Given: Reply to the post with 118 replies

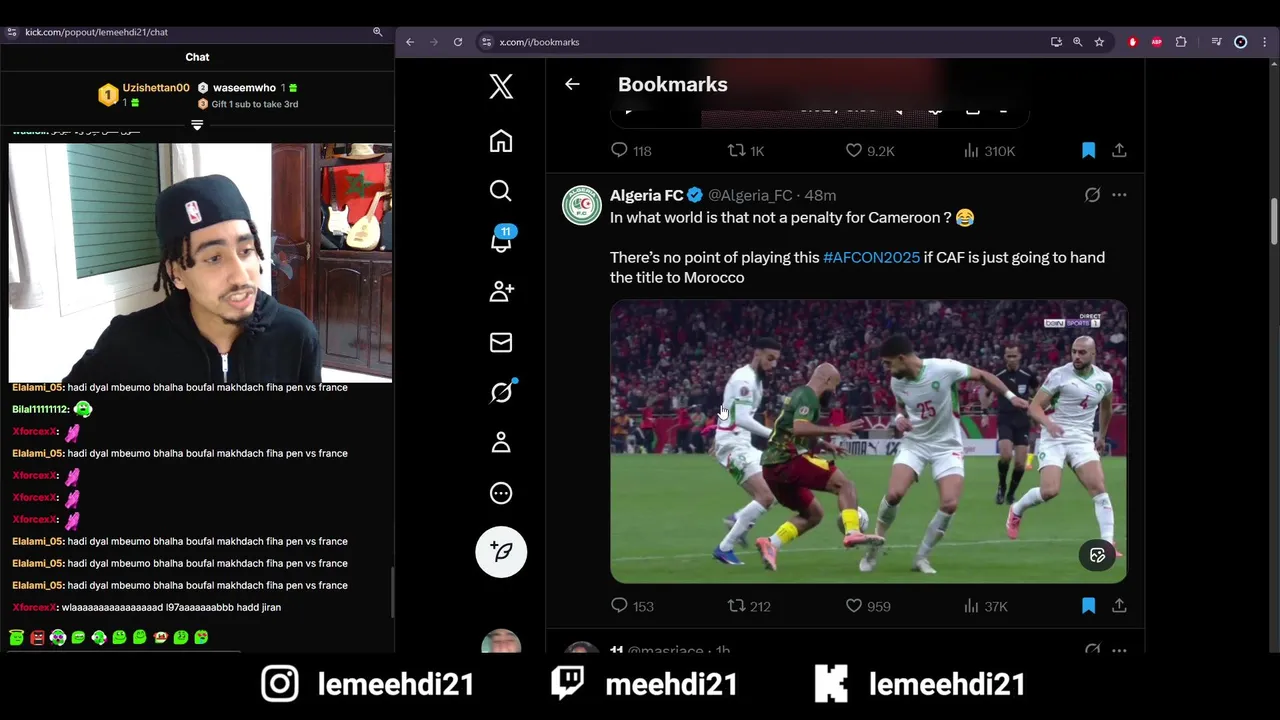Looking at the screenshot, I should (631, 151).
